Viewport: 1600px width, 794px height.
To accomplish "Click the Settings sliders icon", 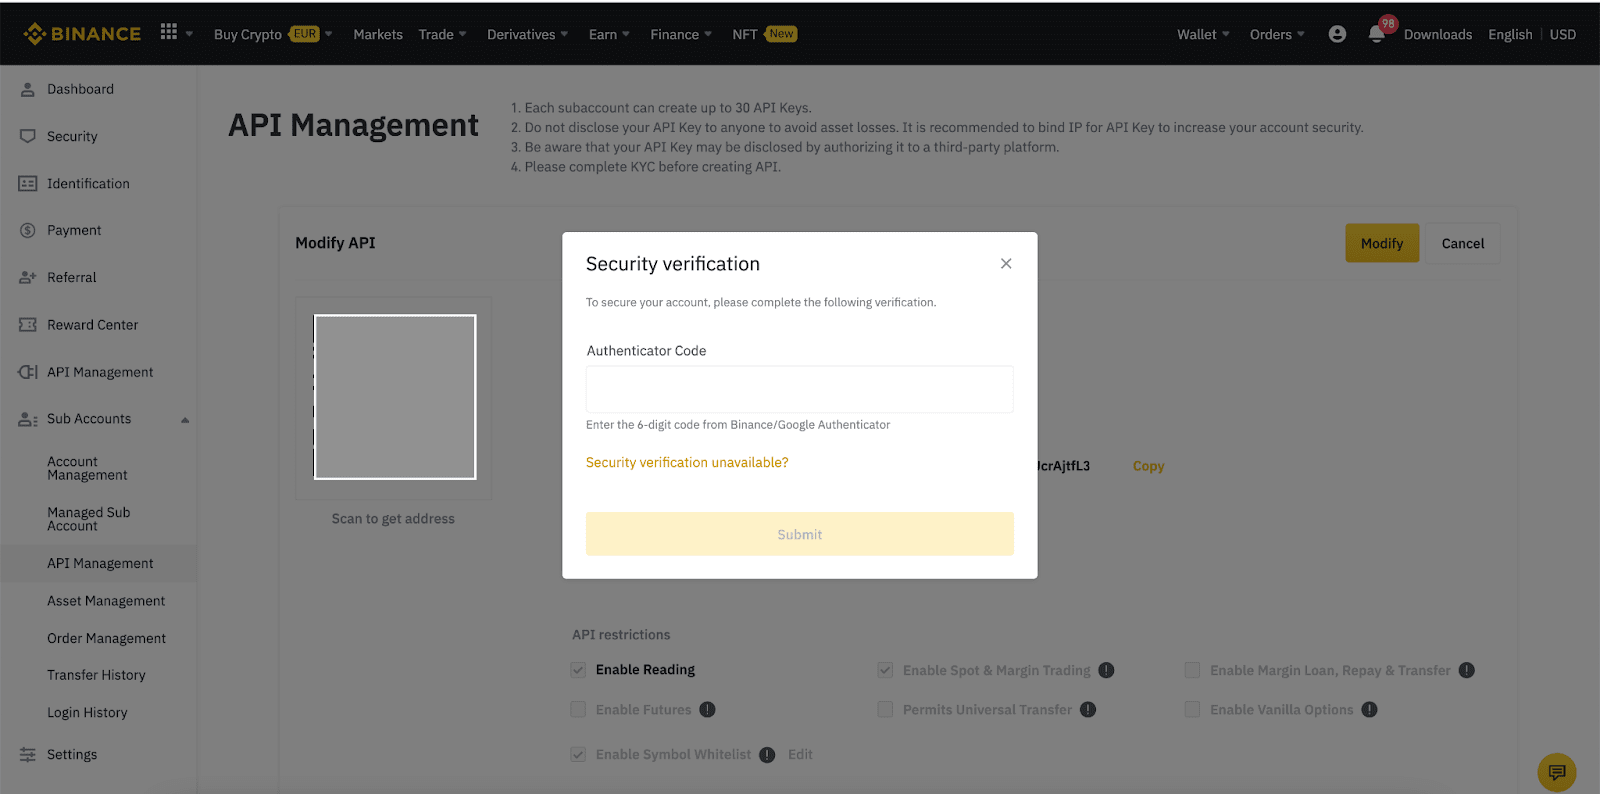I will point(28,755).
